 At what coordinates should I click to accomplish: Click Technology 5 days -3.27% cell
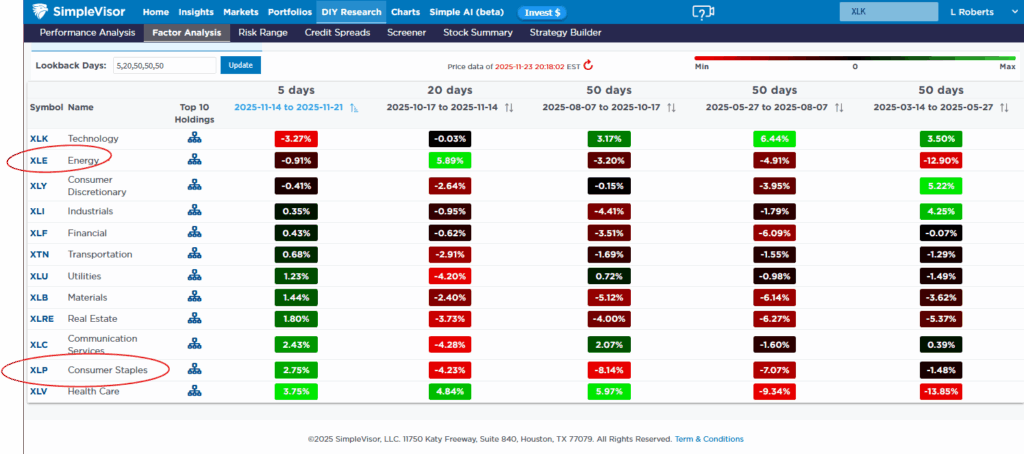[x=296, y=138]
